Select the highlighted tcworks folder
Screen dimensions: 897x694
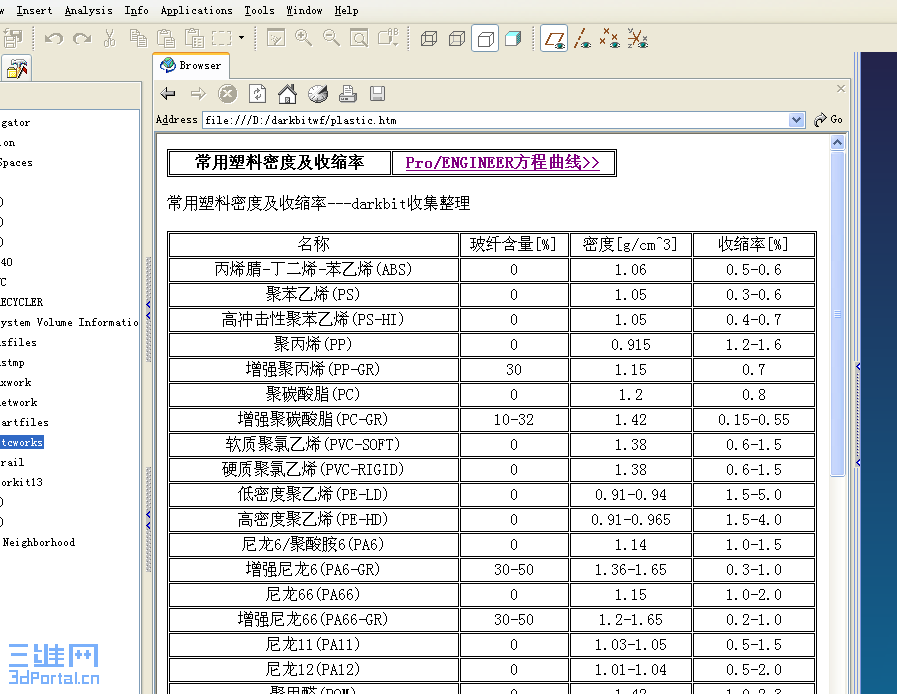(x=21, y=442)
